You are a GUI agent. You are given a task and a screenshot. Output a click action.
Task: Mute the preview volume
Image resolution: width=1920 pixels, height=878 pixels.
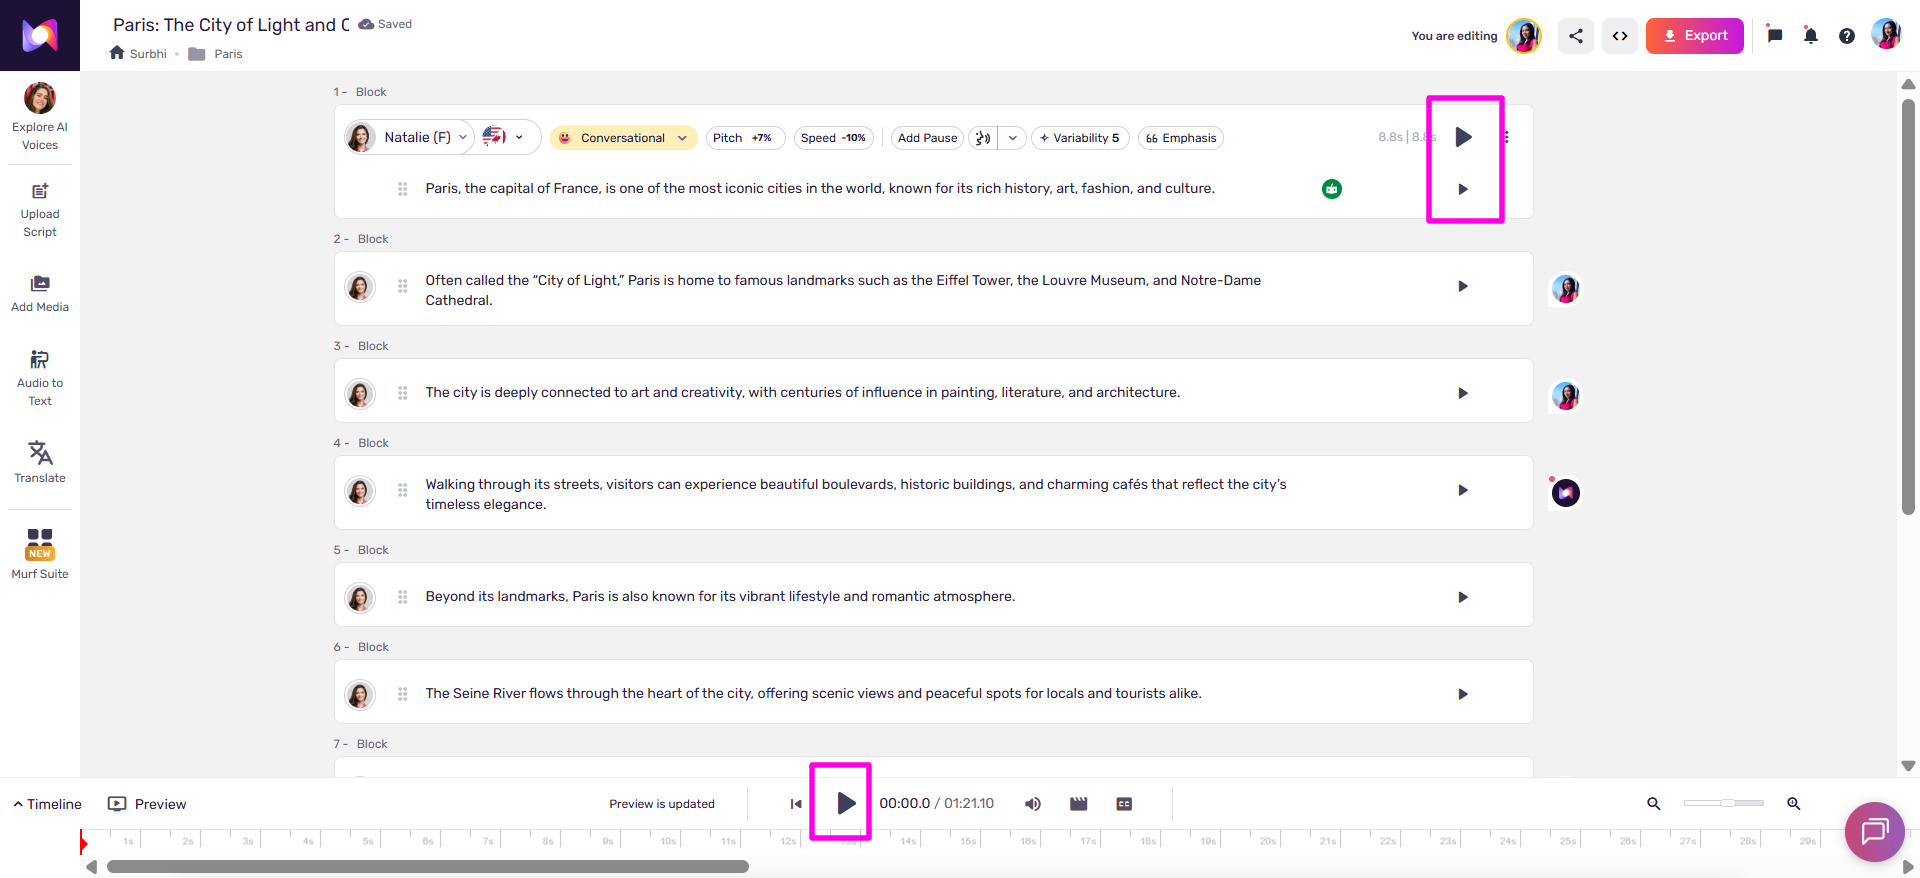1033,804
